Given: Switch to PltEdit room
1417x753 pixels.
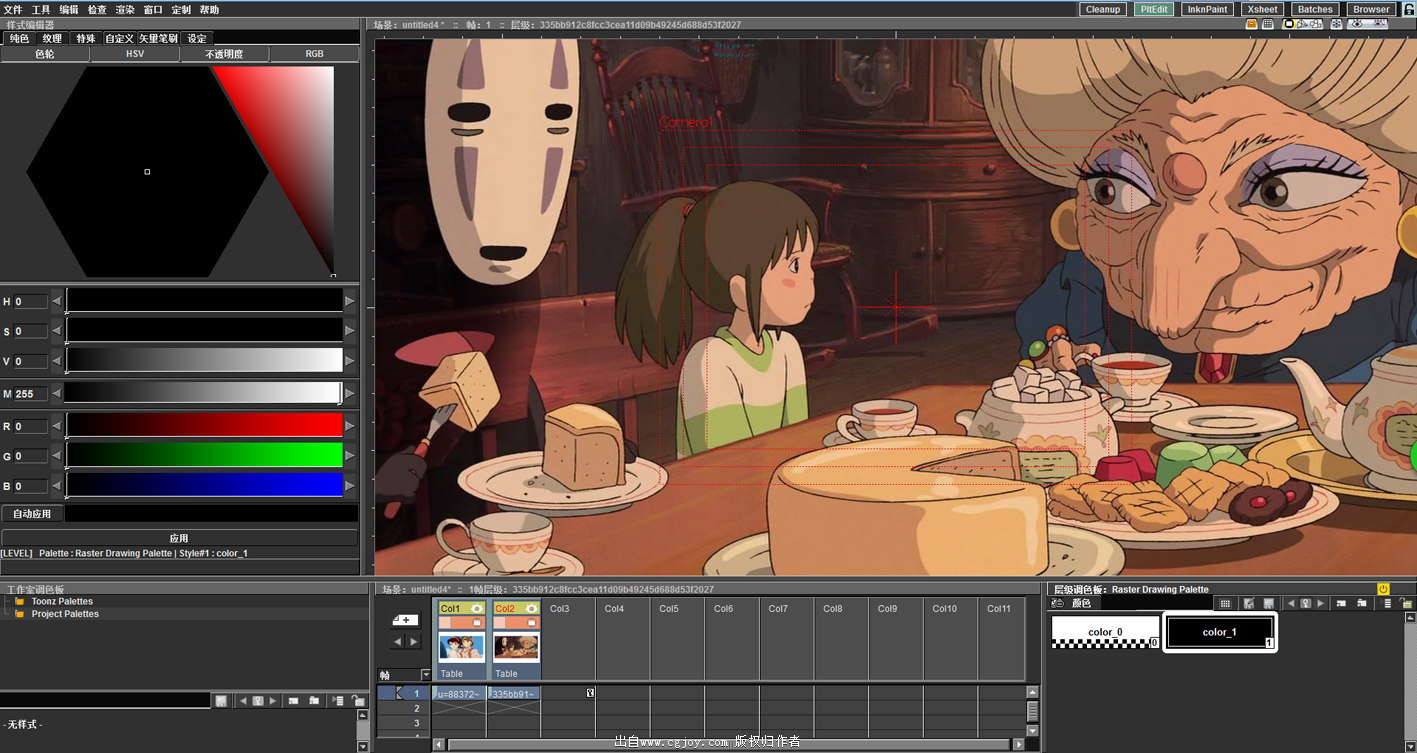Looking at the screenshot, I should point(1154,9).
